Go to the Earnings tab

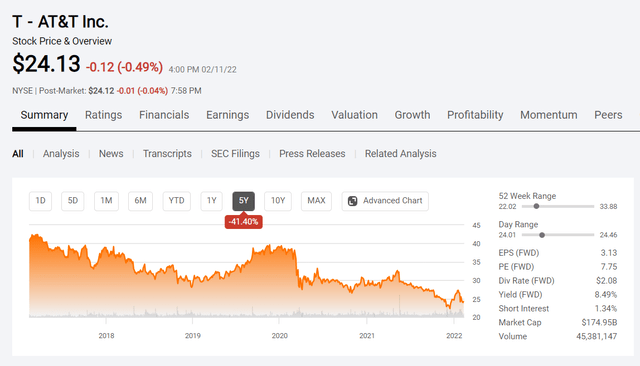tap(227, 115)
